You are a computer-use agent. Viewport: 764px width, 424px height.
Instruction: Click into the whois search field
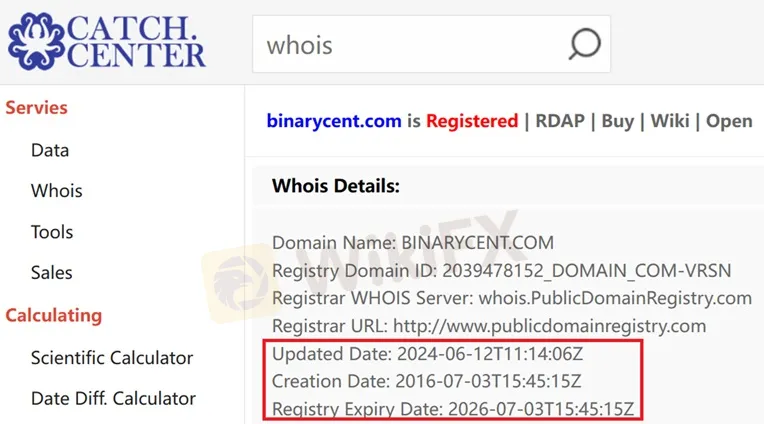click(x=431, y=44)
